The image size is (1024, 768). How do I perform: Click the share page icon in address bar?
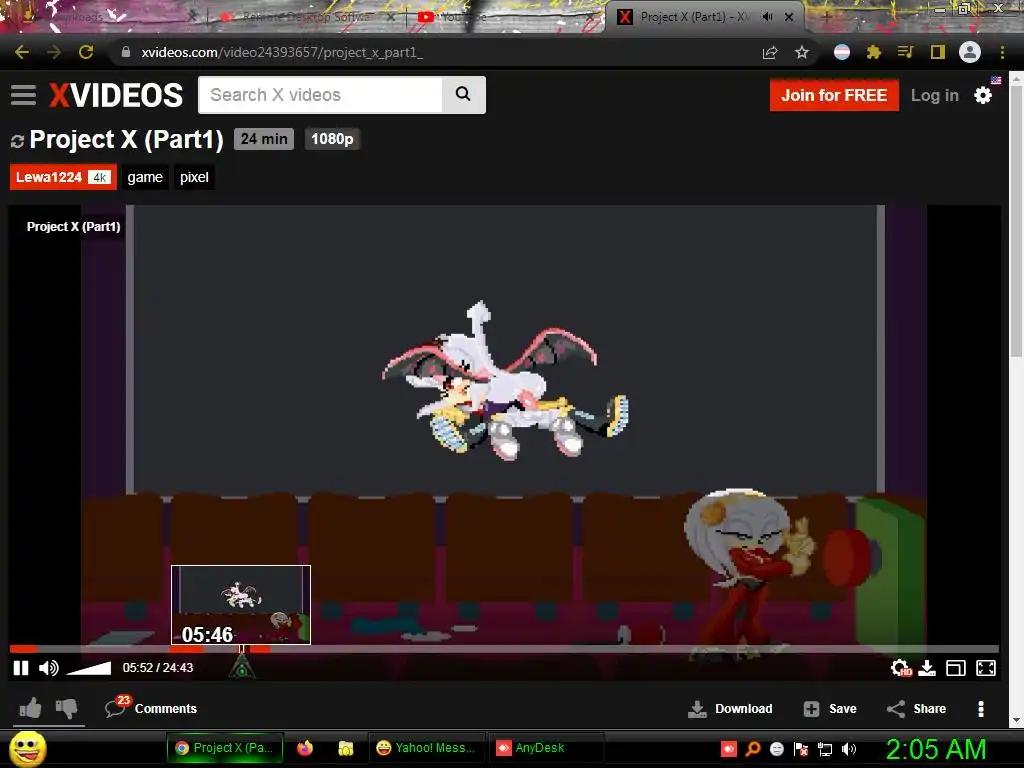(770, 52)
